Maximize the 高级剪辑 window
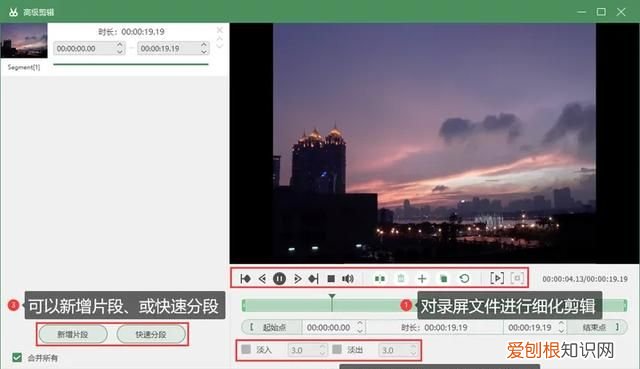 click(601, 12)
